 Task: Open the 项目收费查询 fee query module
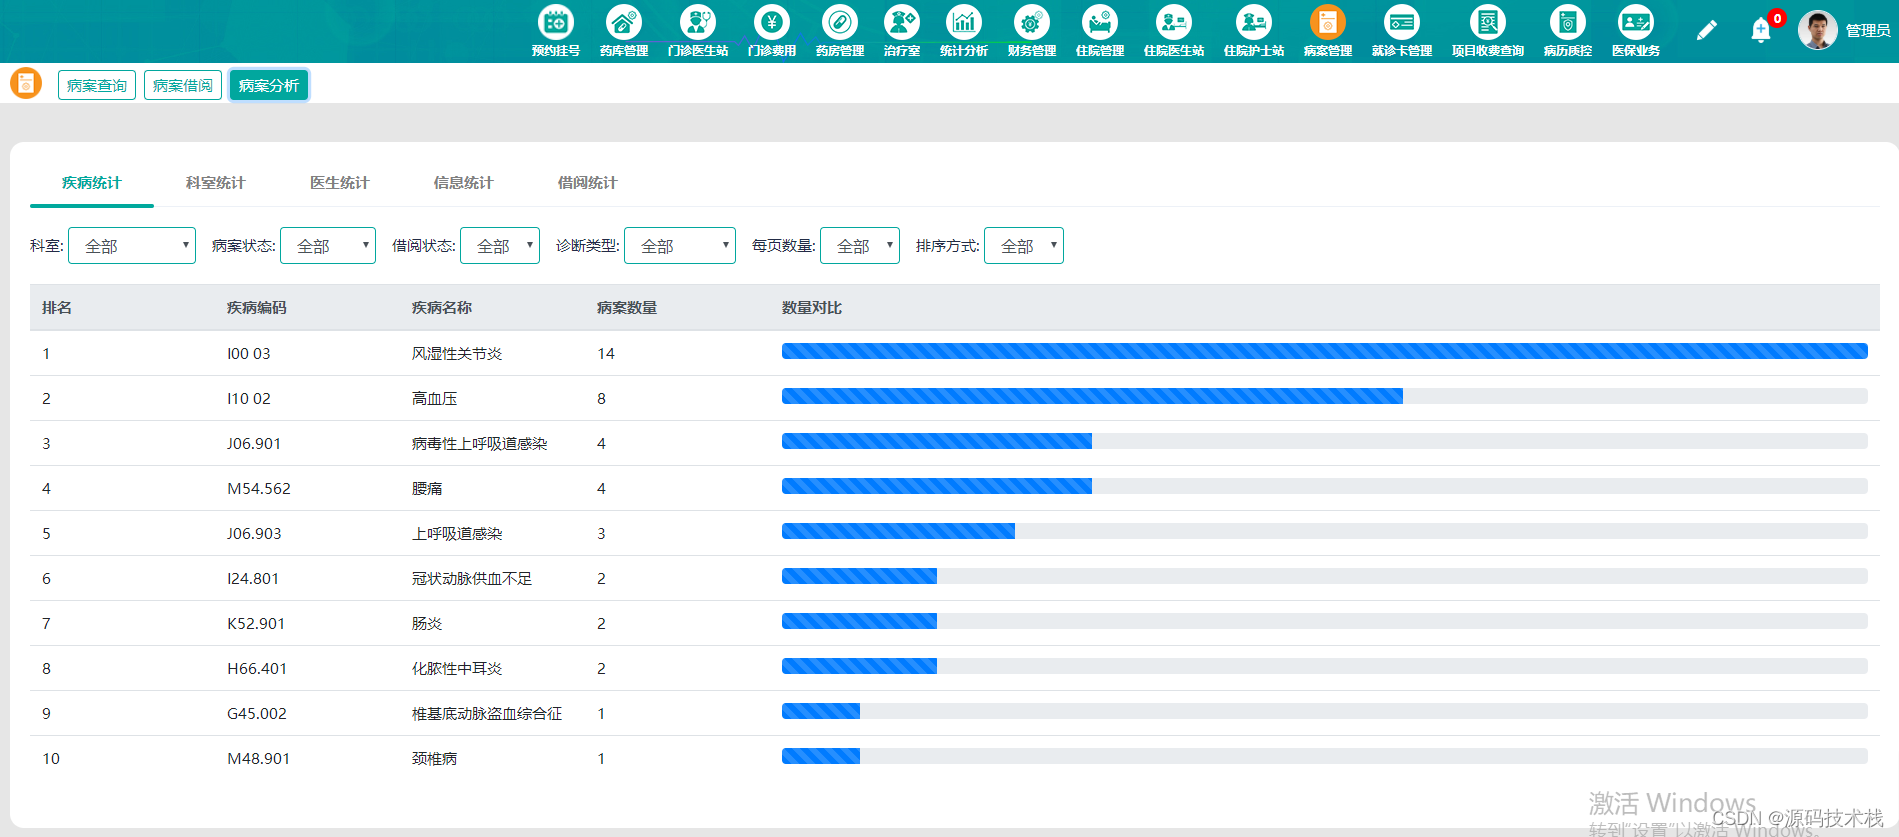[1488, 31]
